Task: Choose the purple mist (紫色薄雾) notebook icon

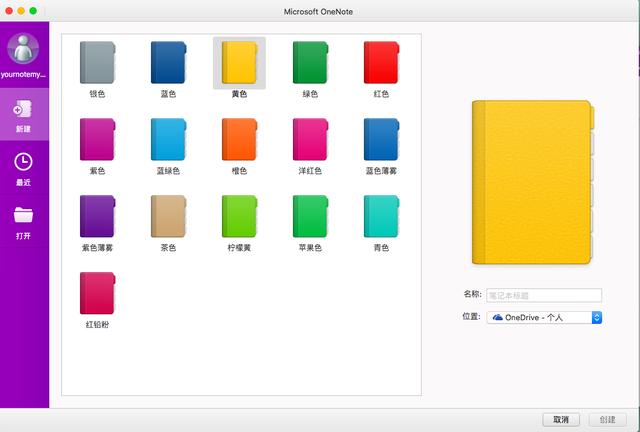Action: pyautogui.click(x=97, y=216)
